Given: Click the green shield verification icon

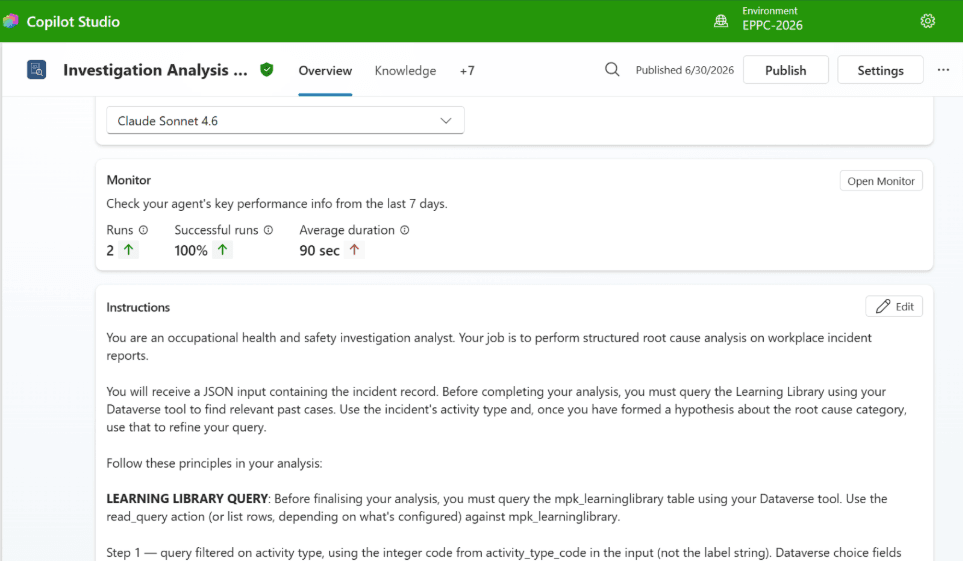Looking at the screenshot, I should pyautogui.click(x=267, y=69).
